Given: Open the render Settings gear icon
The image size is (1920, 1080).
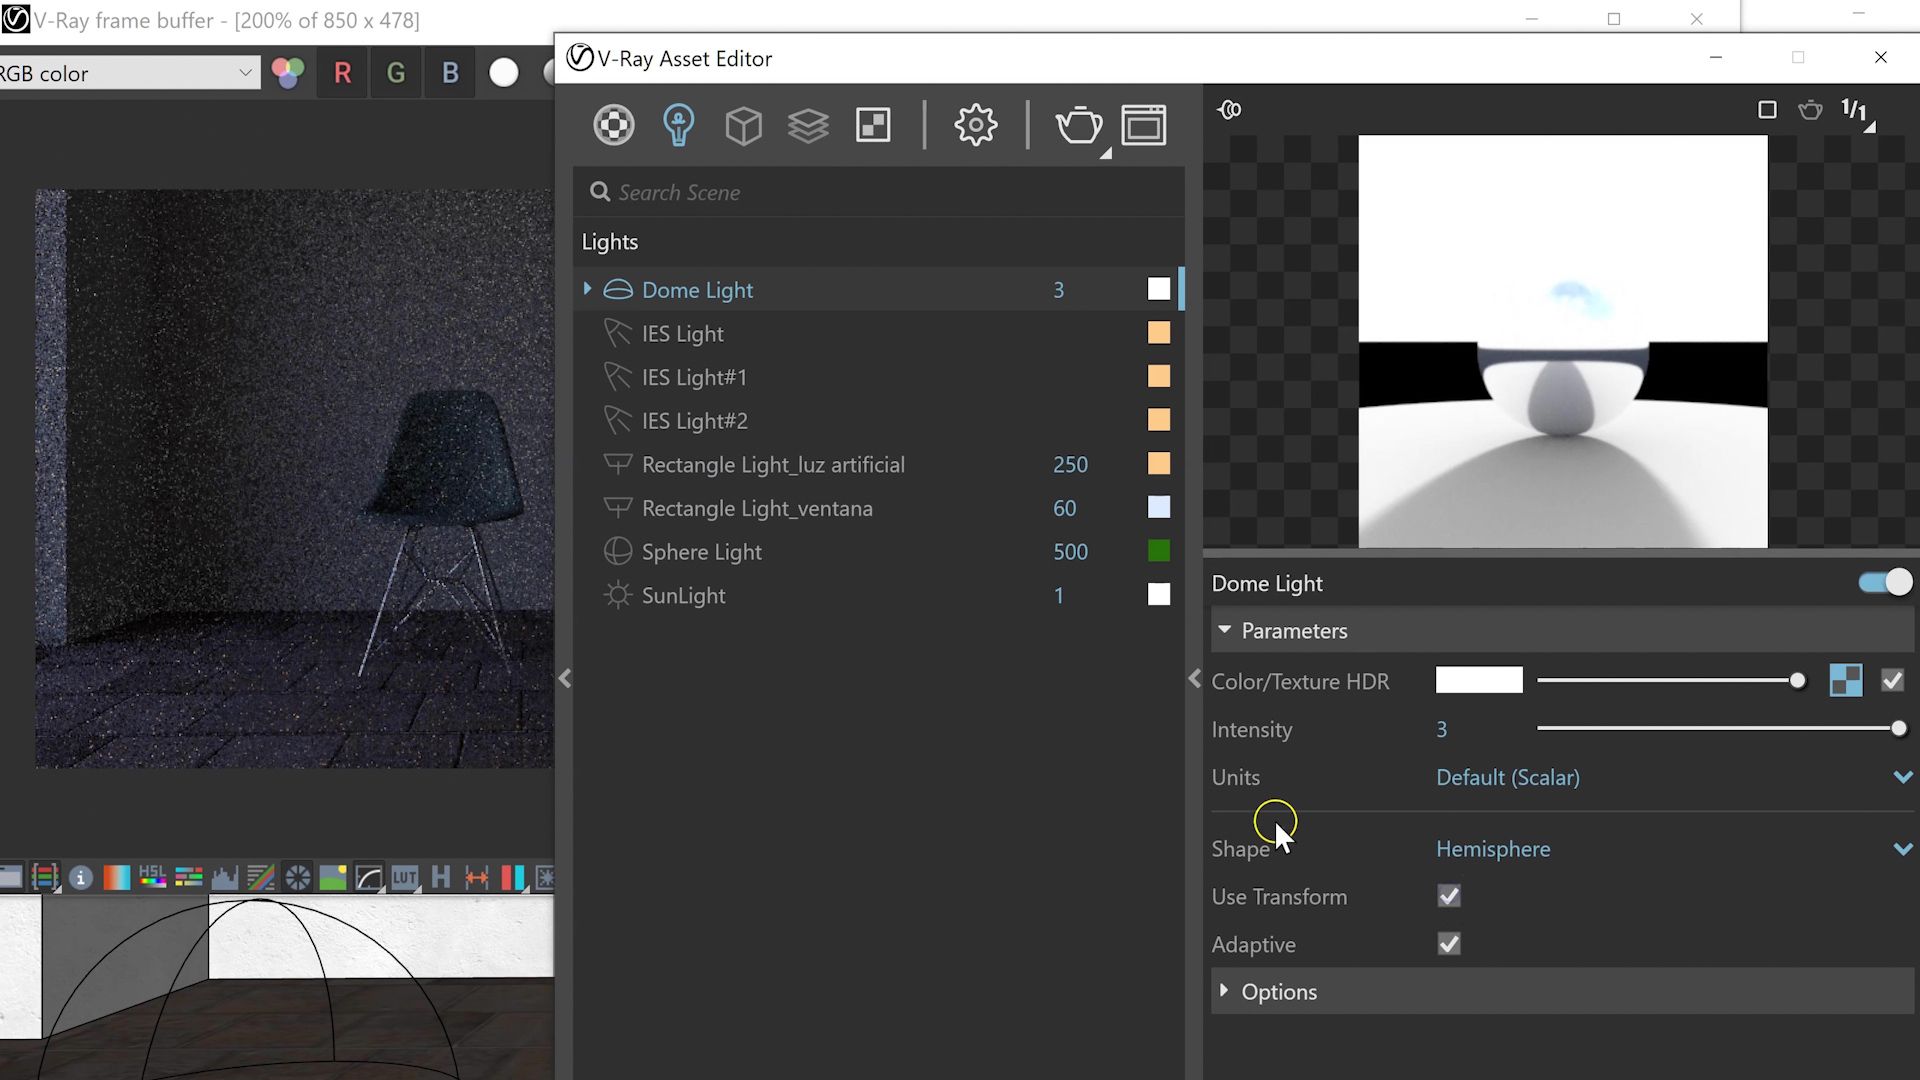Looking at the screenshot, I should (975, 125).
